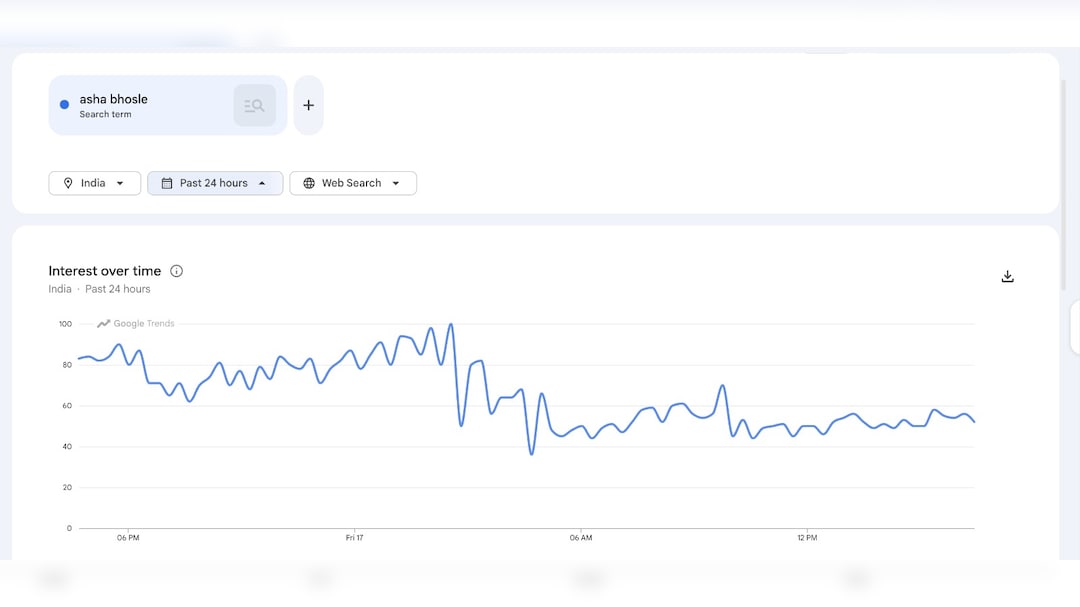
Task: Click the blue dot beside asha bhosle
Action: coord(65,105)
